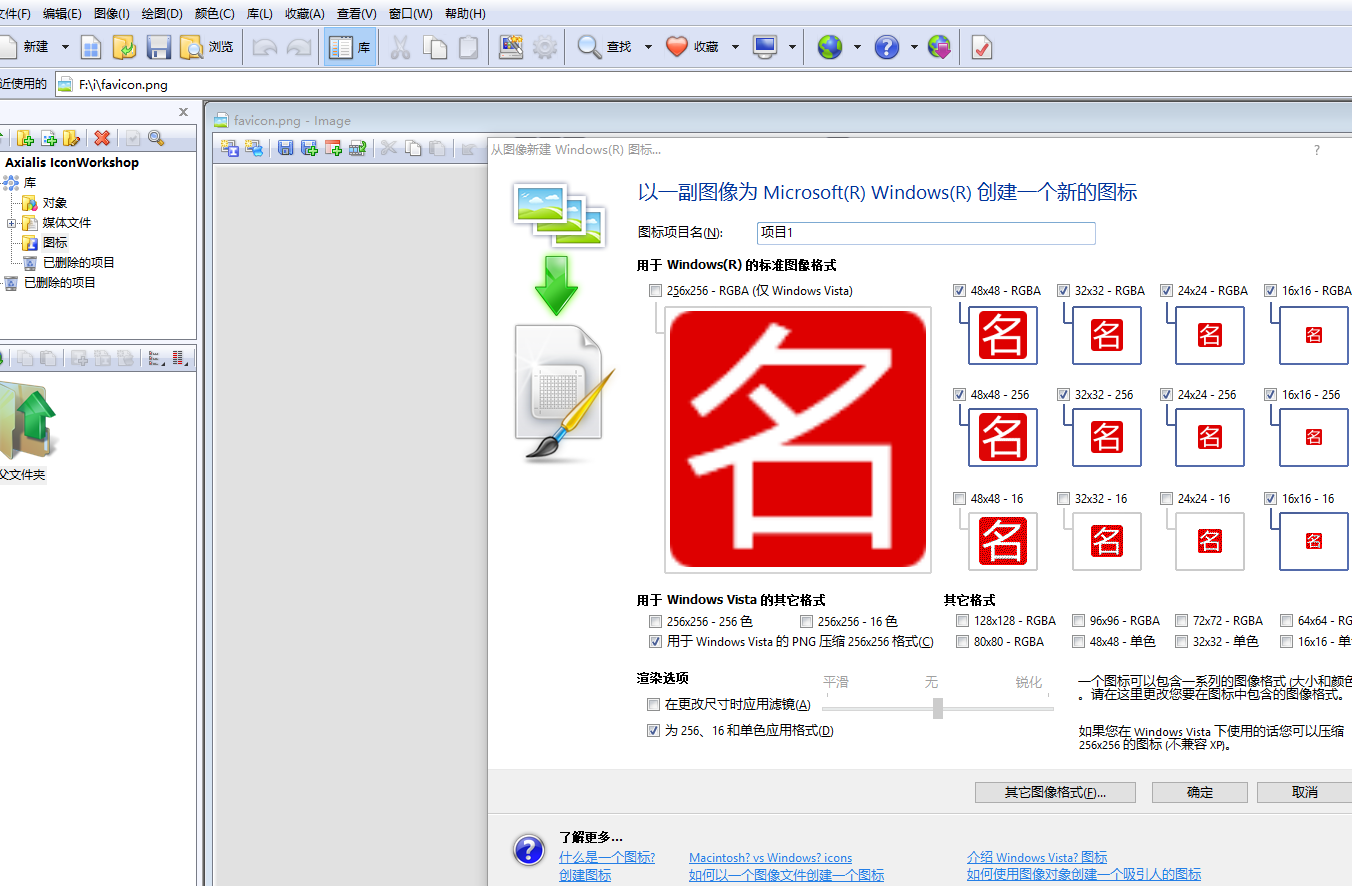Open the 绘图(D) menu
The height and width of the screenshot is (886, 1352).
[162, 14]
